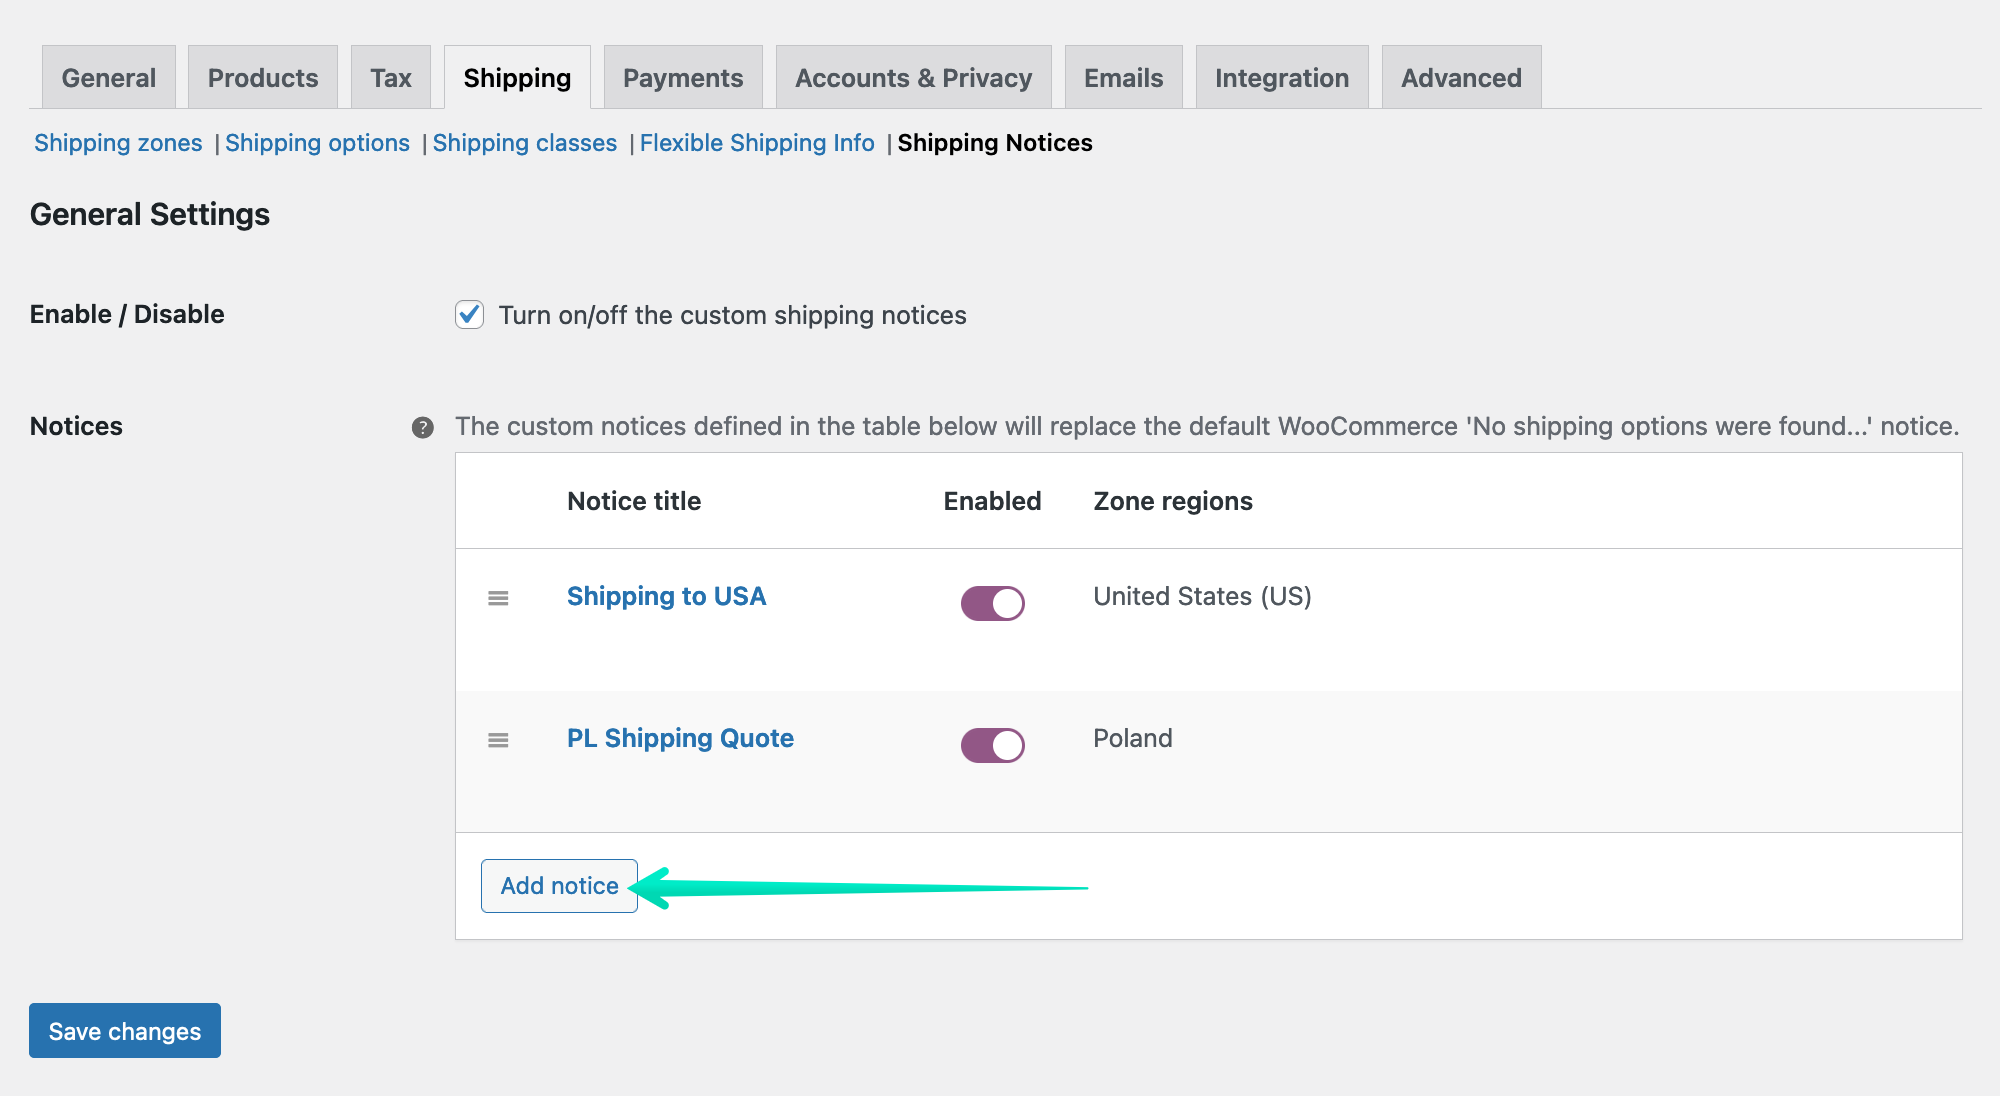Viewport: 2000px width, 1096px height.
Task: Grab the drag handle for PL Shipping Quote
Action: pyautogui.click(x=498, y=740)
